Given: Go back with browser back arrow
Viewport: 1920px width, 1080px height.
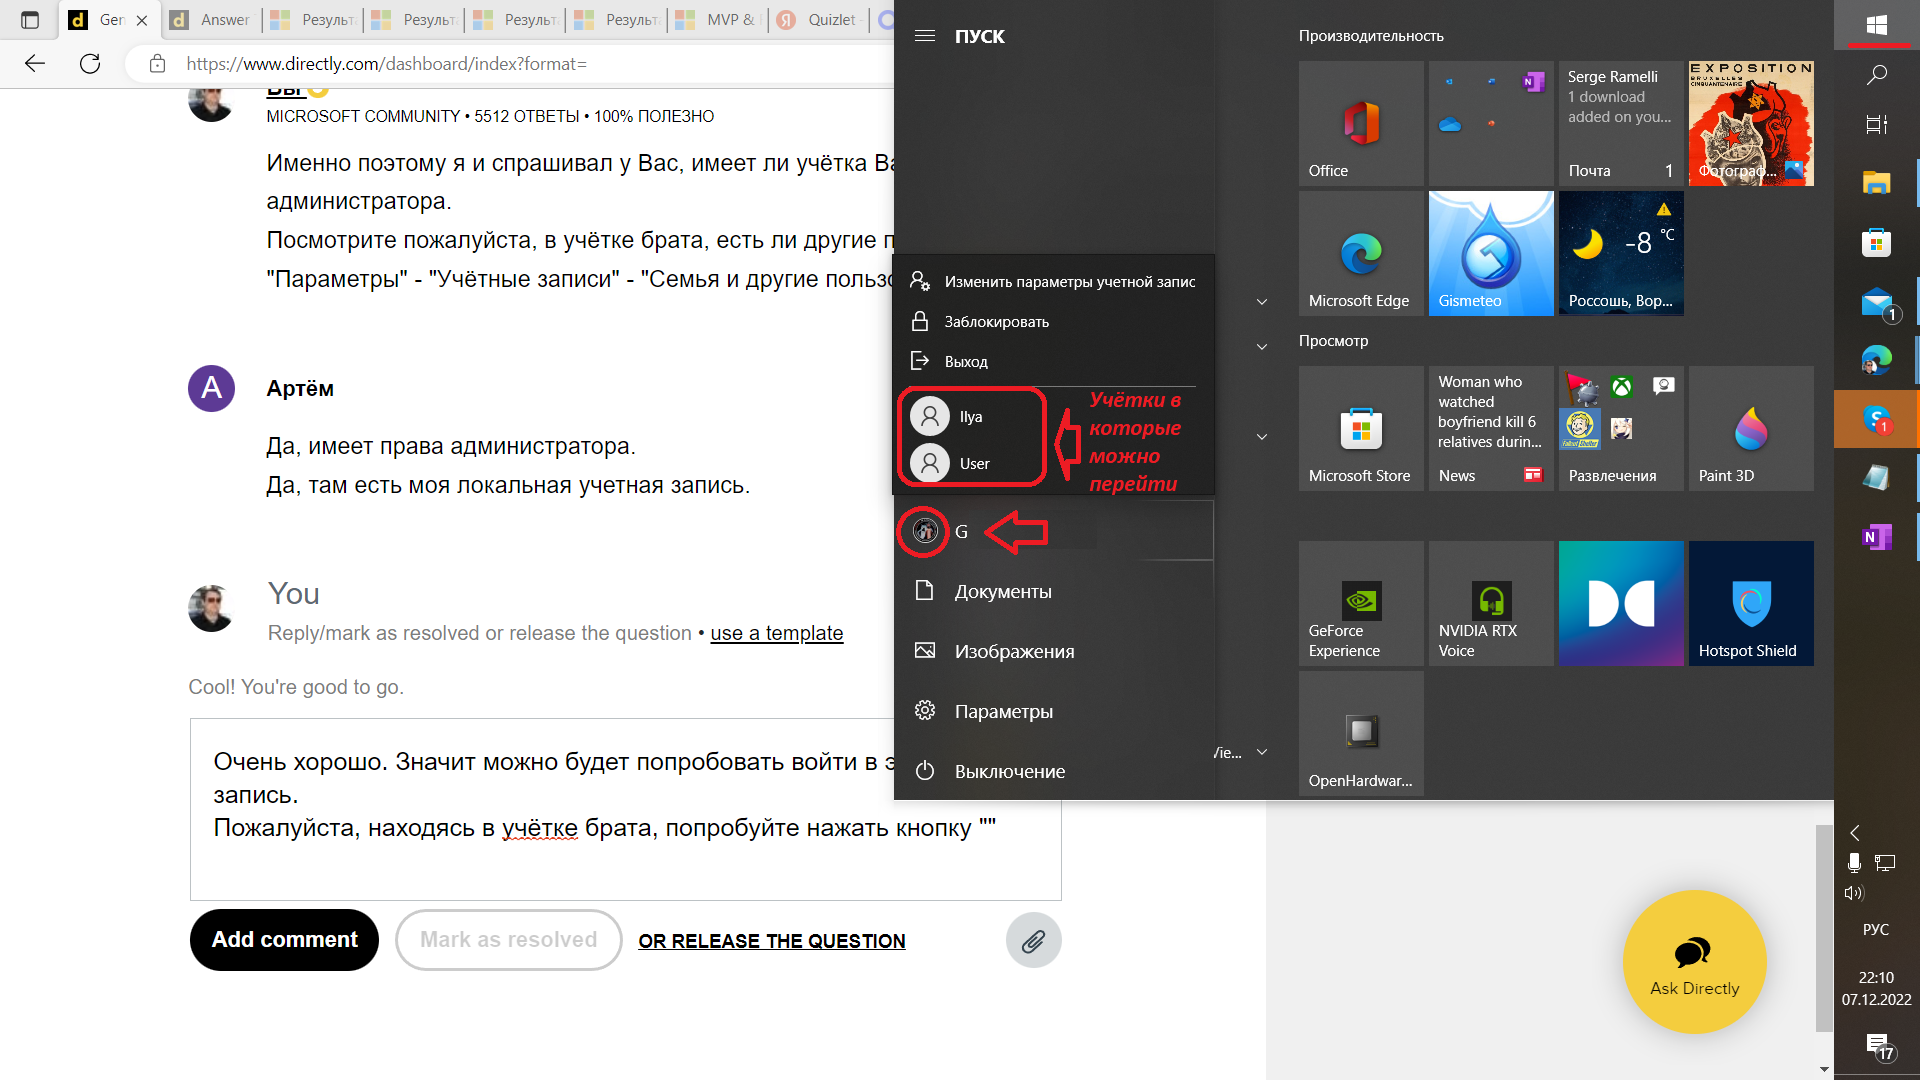Looking at the screenshot, I should (x=35, y=64).
